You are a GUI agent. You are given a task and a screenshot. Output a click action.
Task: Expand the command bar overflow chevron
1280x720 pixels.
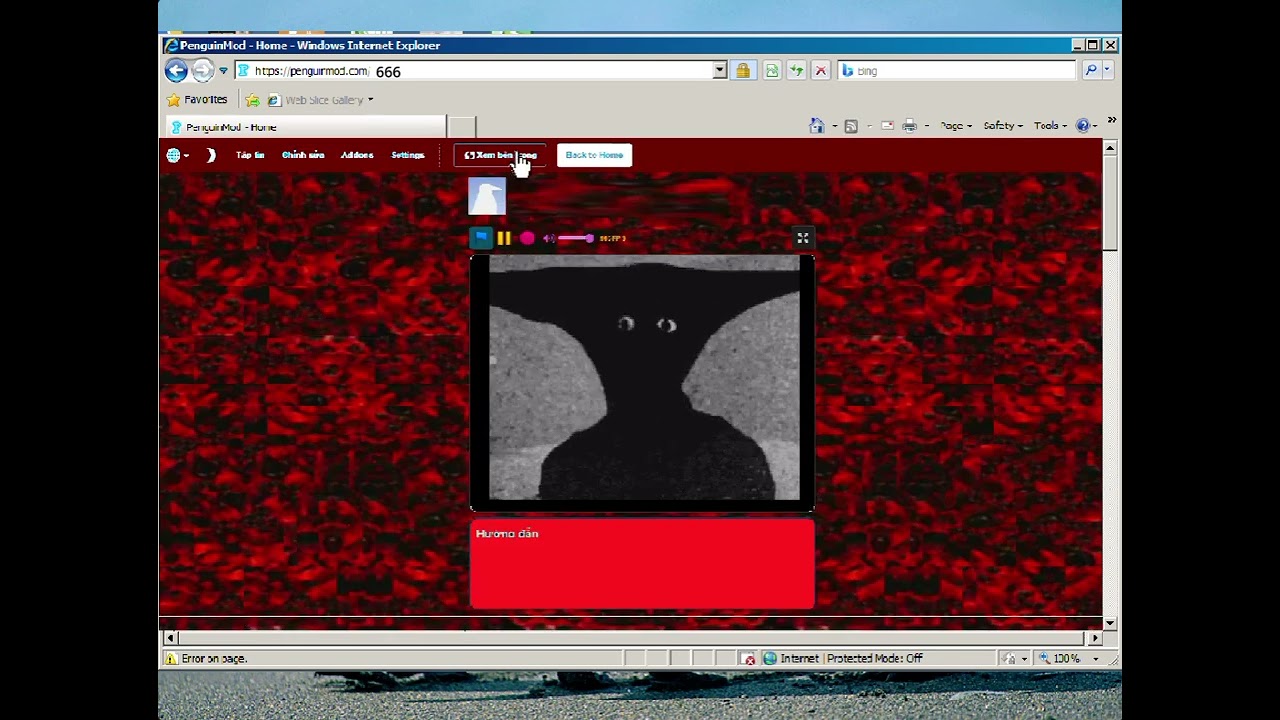pos(1111,120)
